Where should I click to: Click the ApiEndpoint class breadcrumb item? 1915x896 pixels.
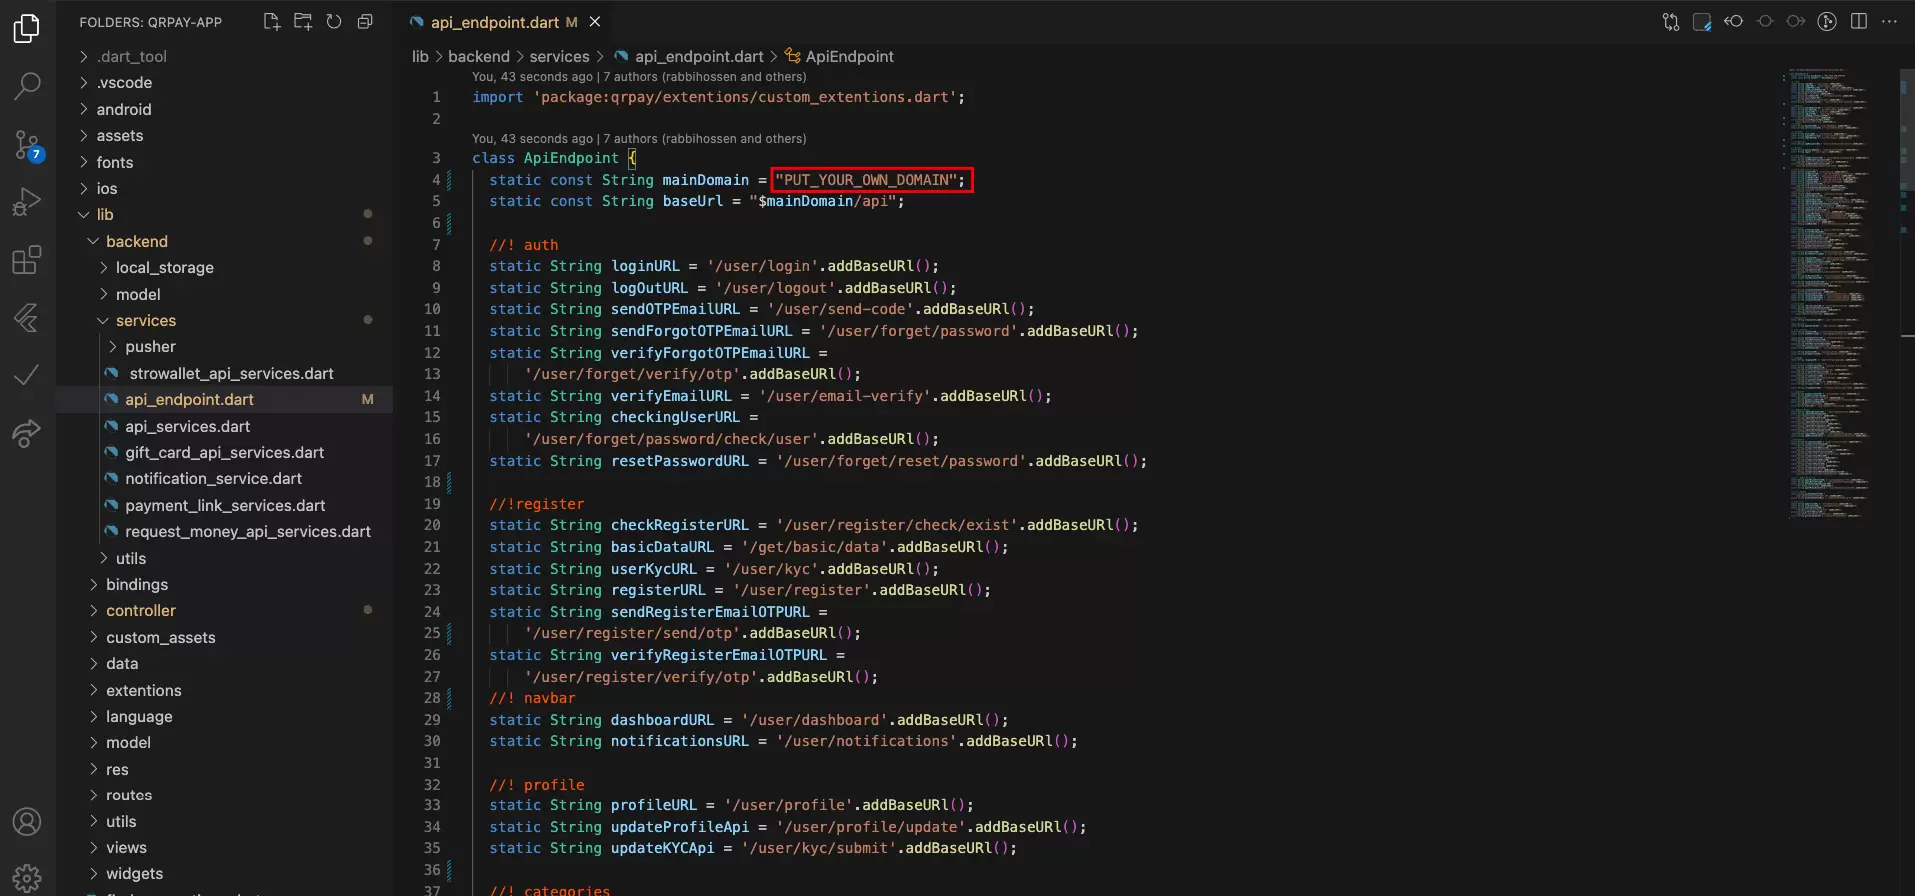849,56
